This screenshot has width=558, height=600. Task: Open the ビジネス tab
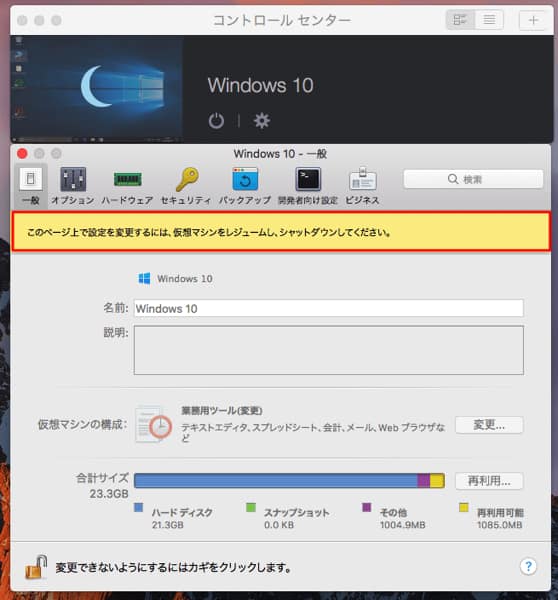362,186
